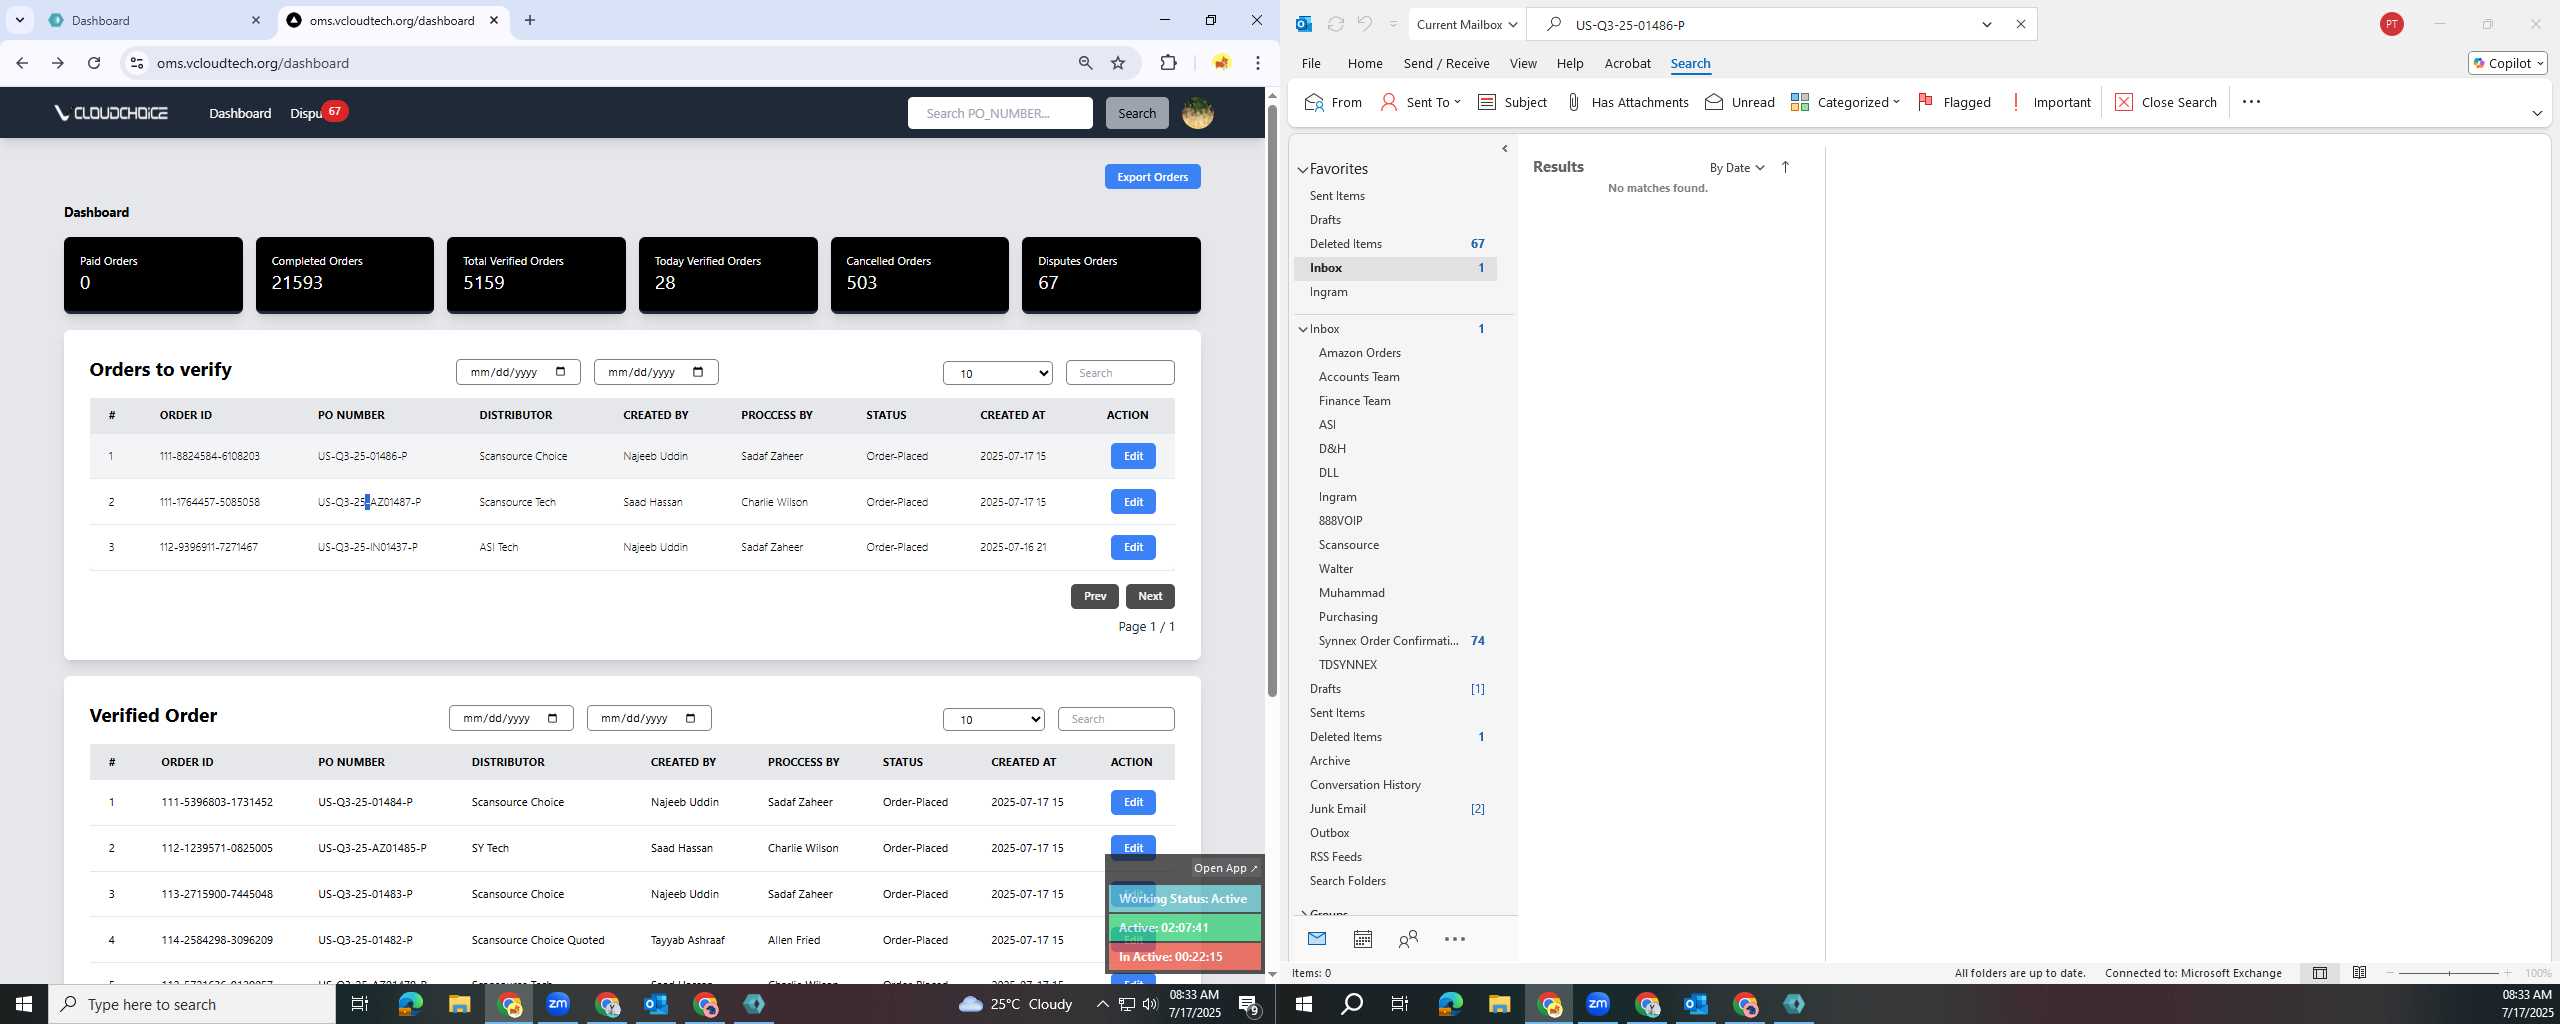The height and width of the screenshot is (1024, 2560).
Task: Open new Chrome tab
Action: (530, 20)
